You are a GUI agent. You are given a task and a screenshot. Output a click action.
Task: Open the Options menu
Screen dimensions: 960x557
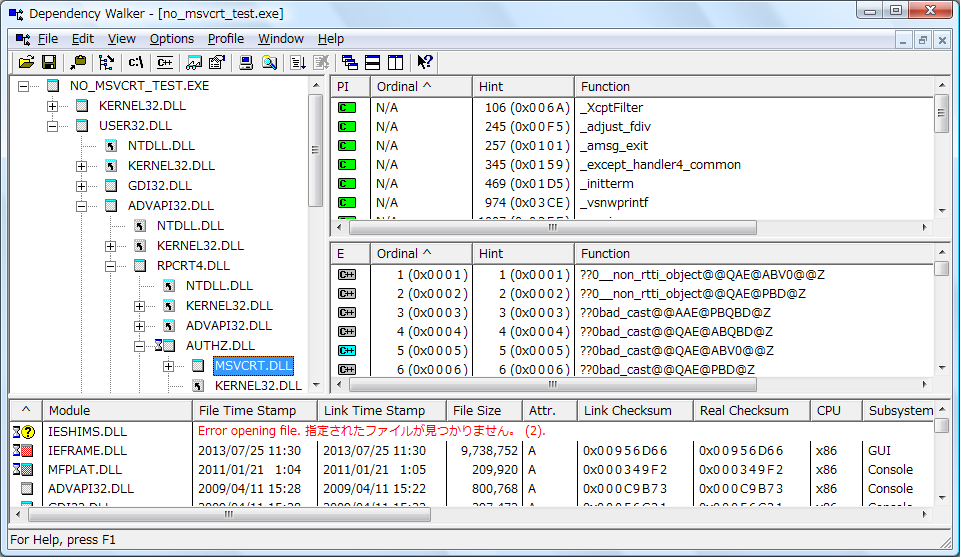(172, 39)
